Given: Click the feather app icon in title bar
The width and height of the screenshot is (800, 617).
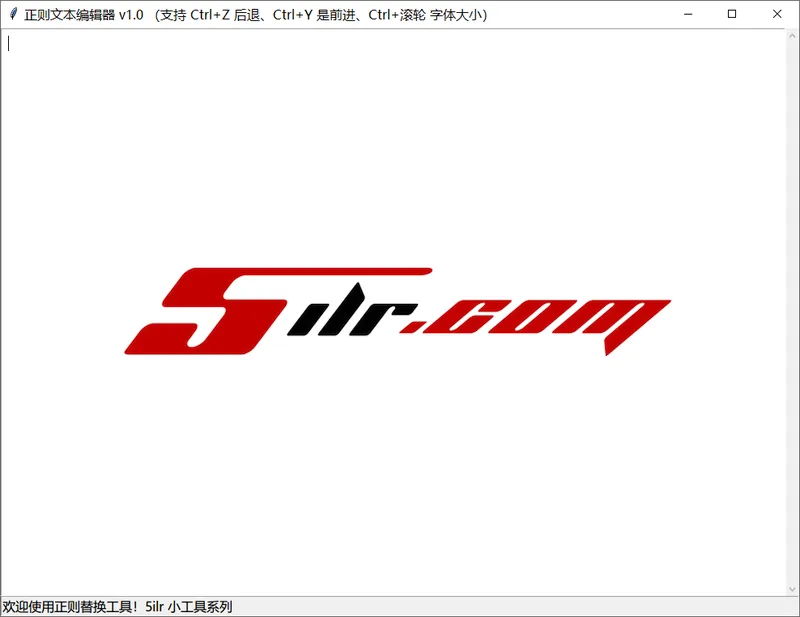Looking at the screenshot, I should tap(13, 14).
